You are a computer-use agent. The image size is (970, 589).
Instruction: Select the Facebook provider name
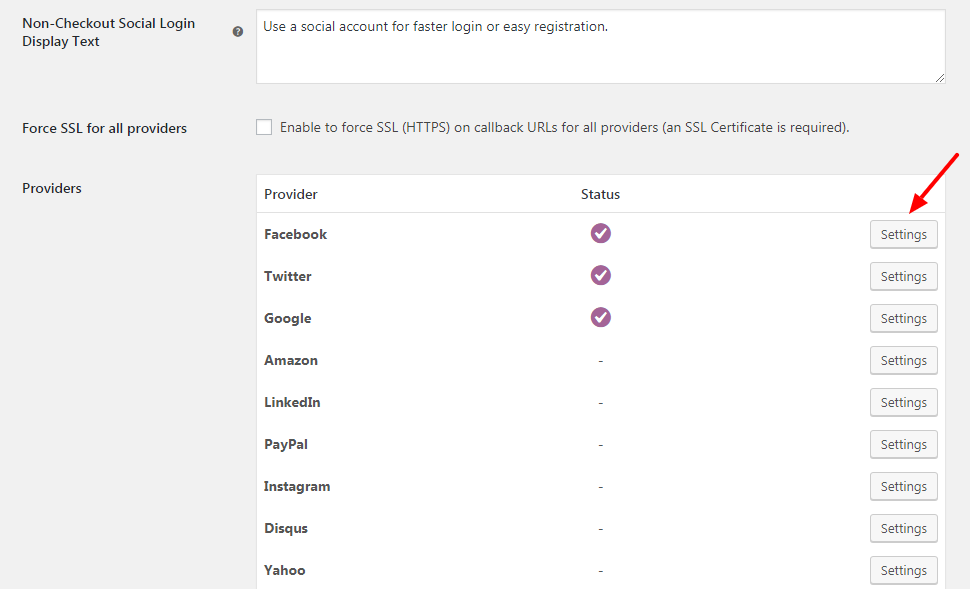[x=295, y=234]
